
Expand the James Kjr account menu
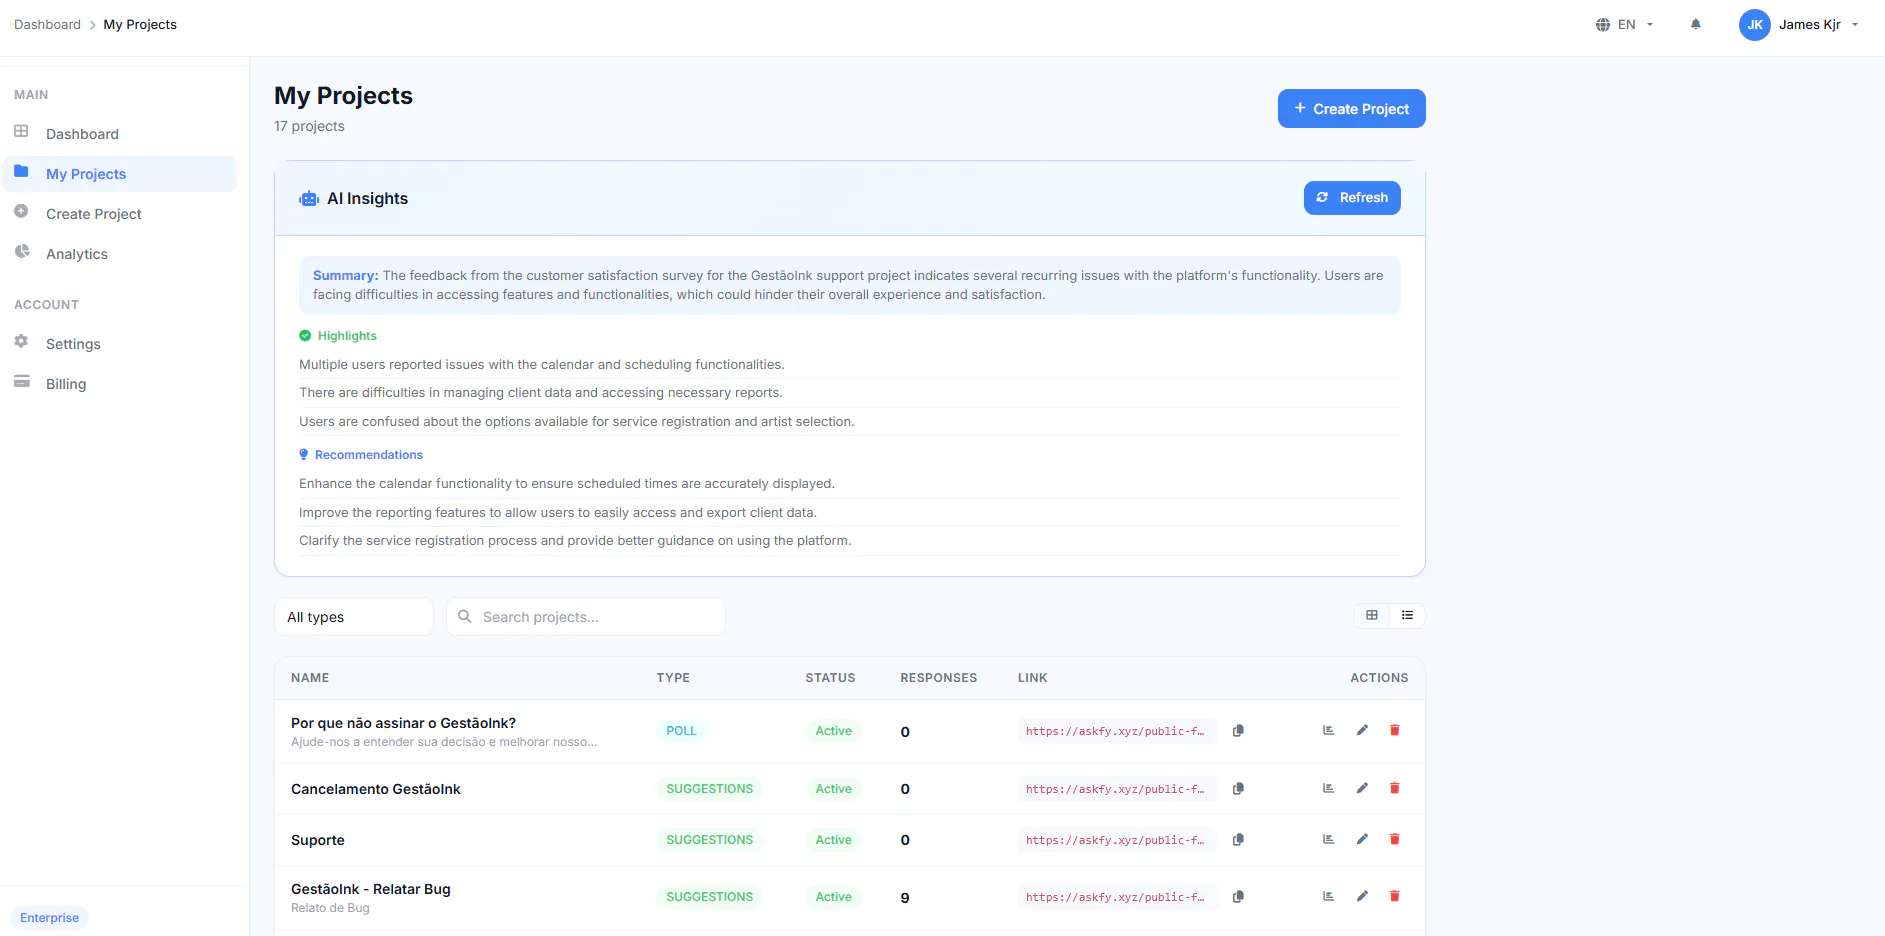pos(1799,24)
